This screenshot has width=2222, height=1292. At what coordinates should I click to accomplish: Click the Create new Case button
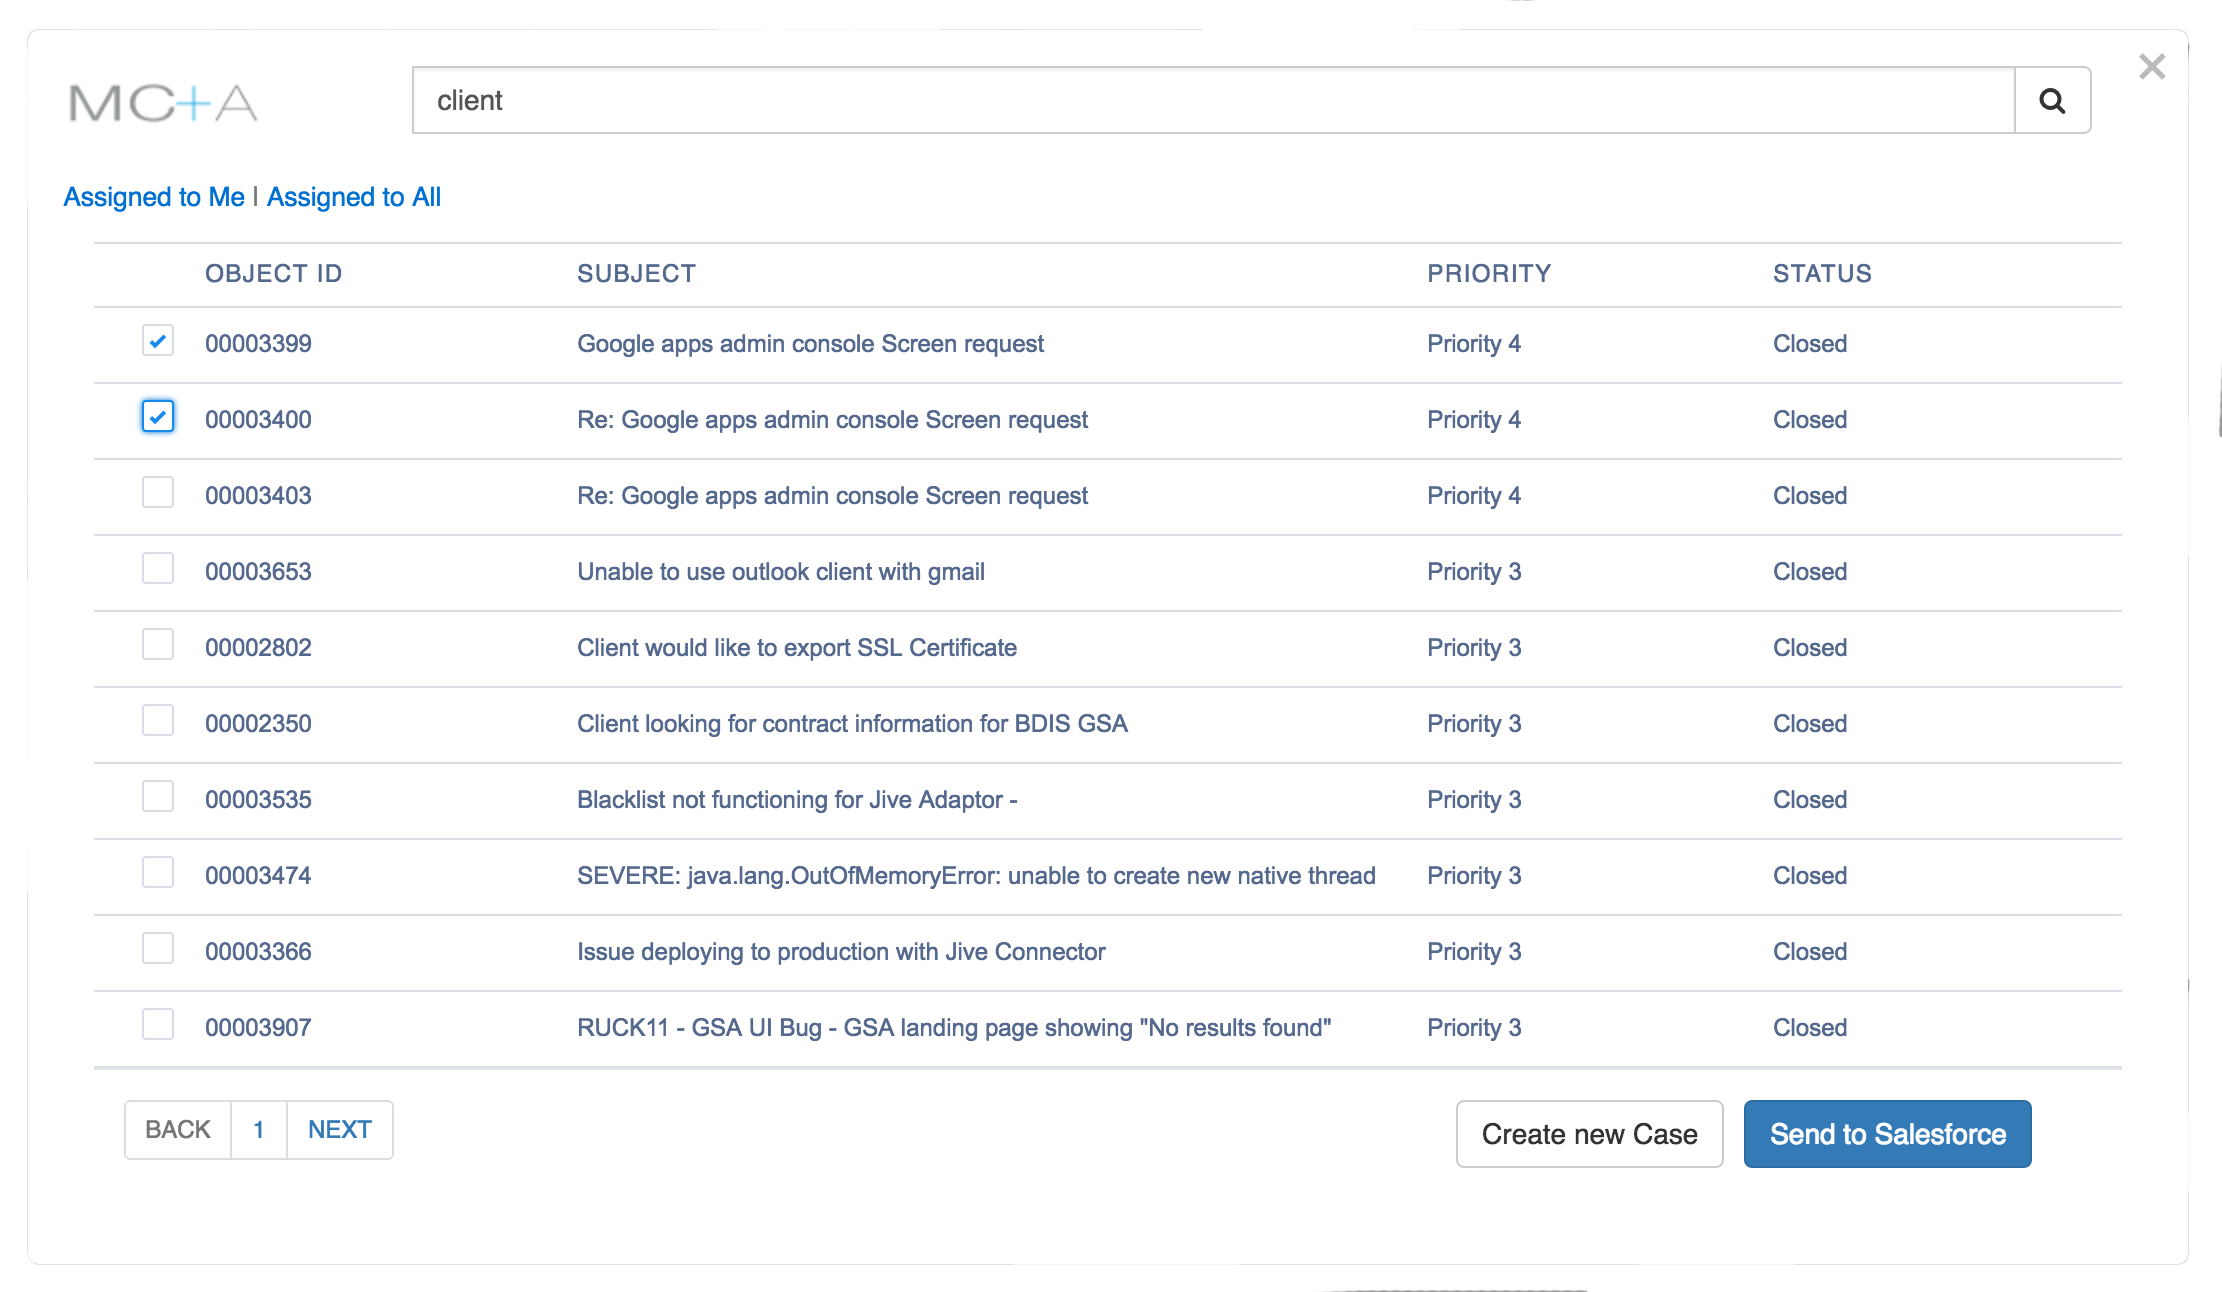point(1590,1134)
